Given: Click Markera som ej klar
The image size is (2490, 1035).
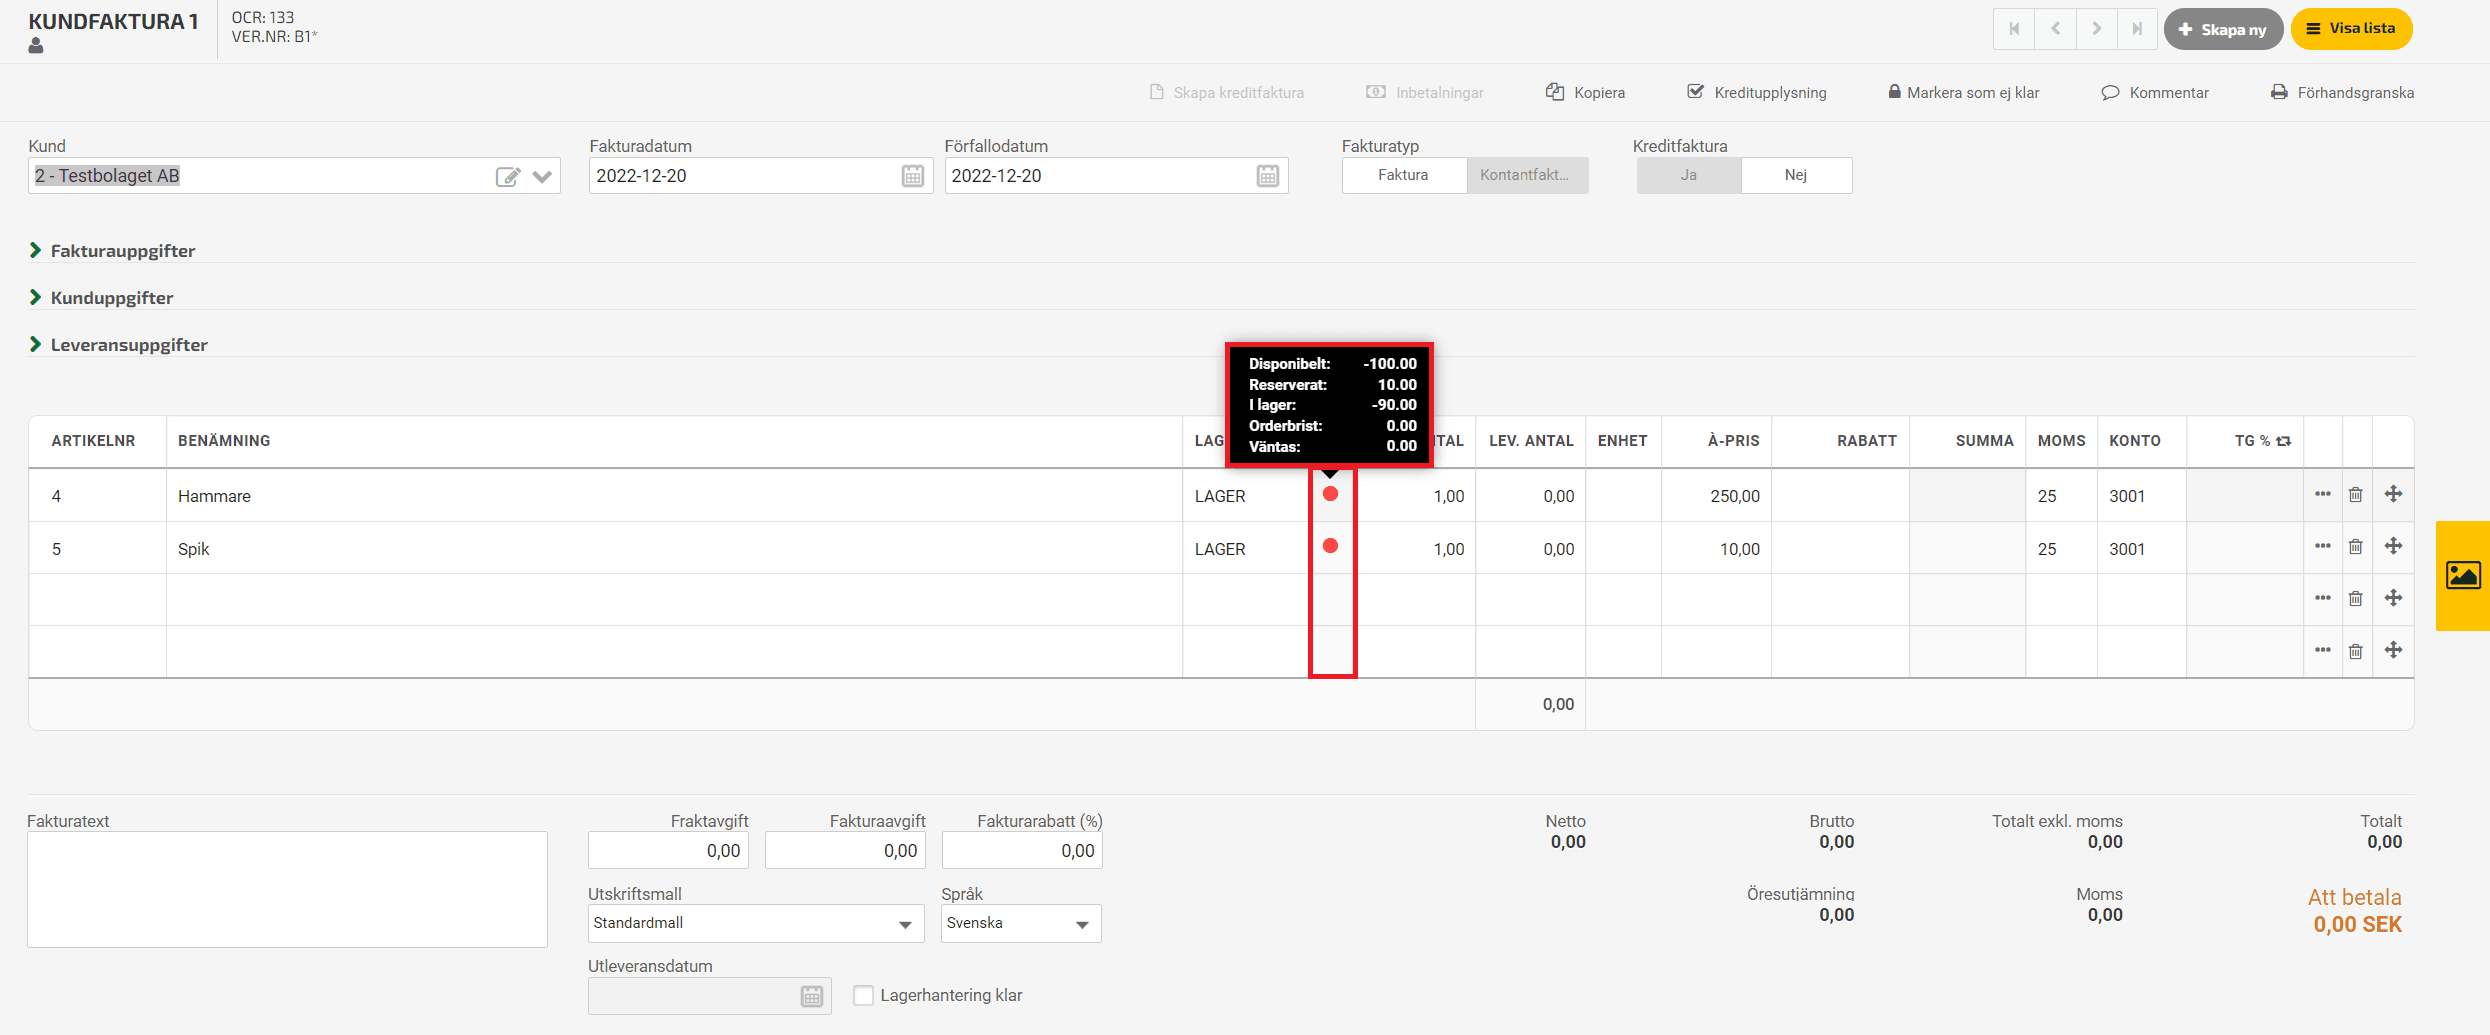Looking at the screenshot, I should point(1964,92).
